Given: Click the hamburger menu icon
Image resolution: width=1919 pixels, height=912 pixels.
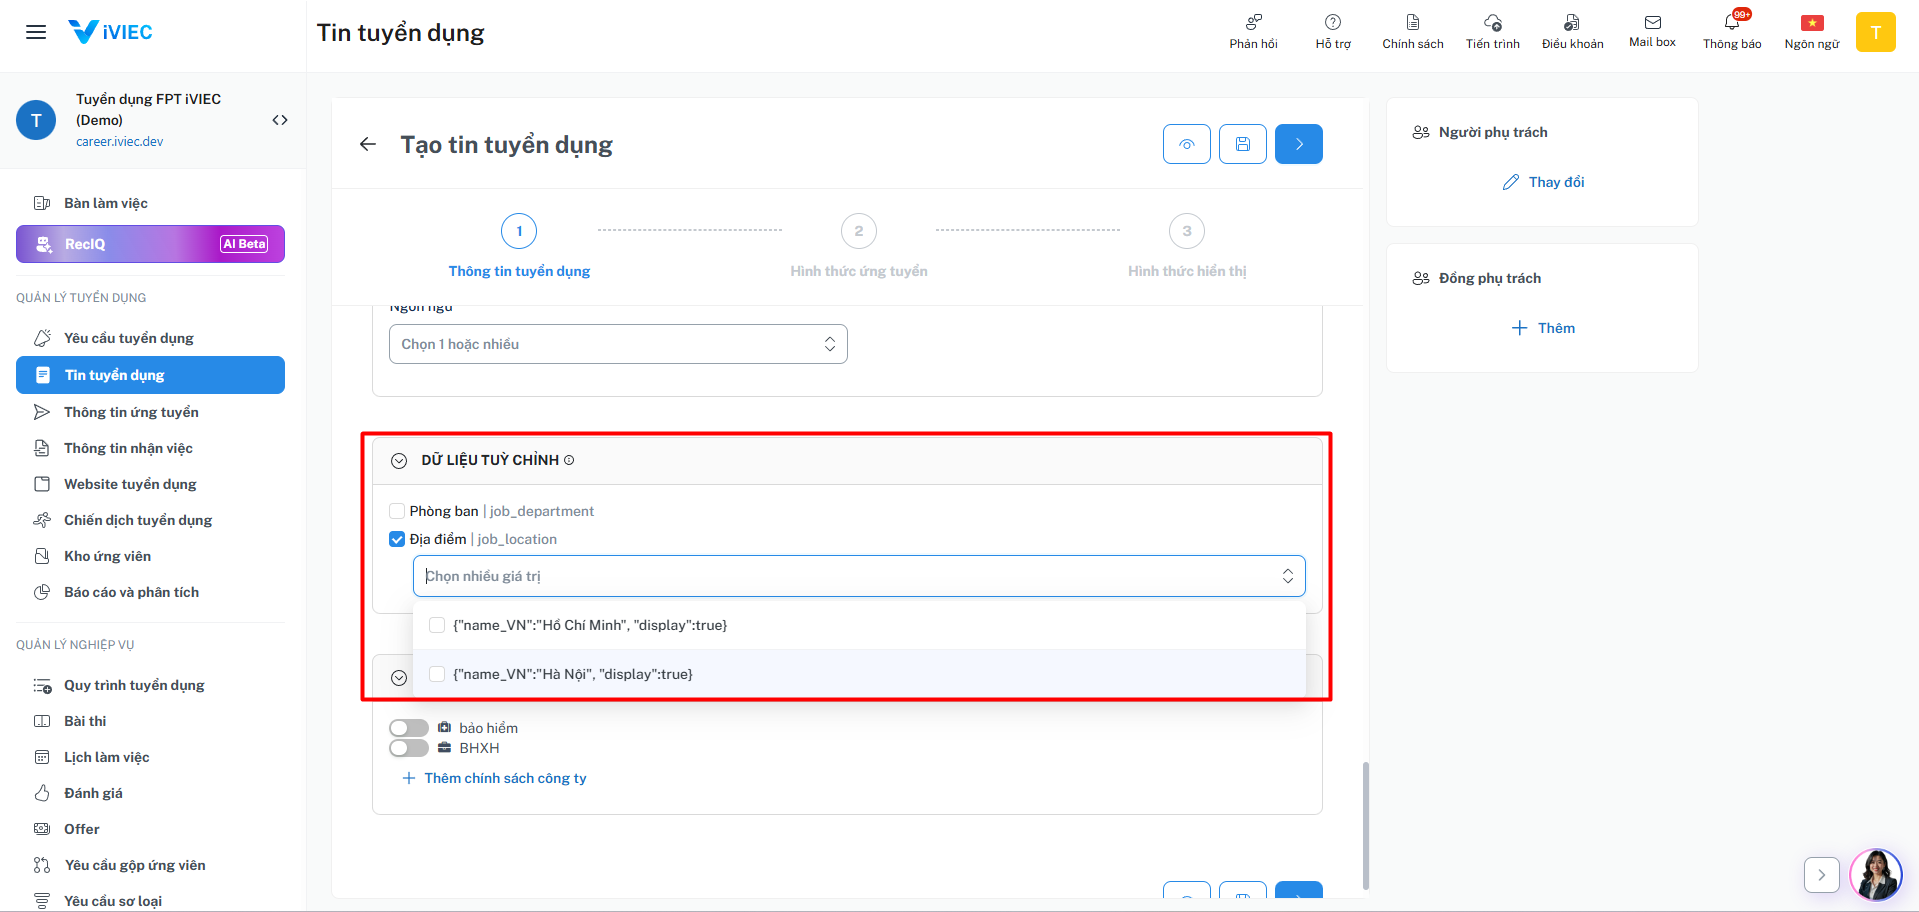Looking at the screenshot, I should [x=36, y=32].
